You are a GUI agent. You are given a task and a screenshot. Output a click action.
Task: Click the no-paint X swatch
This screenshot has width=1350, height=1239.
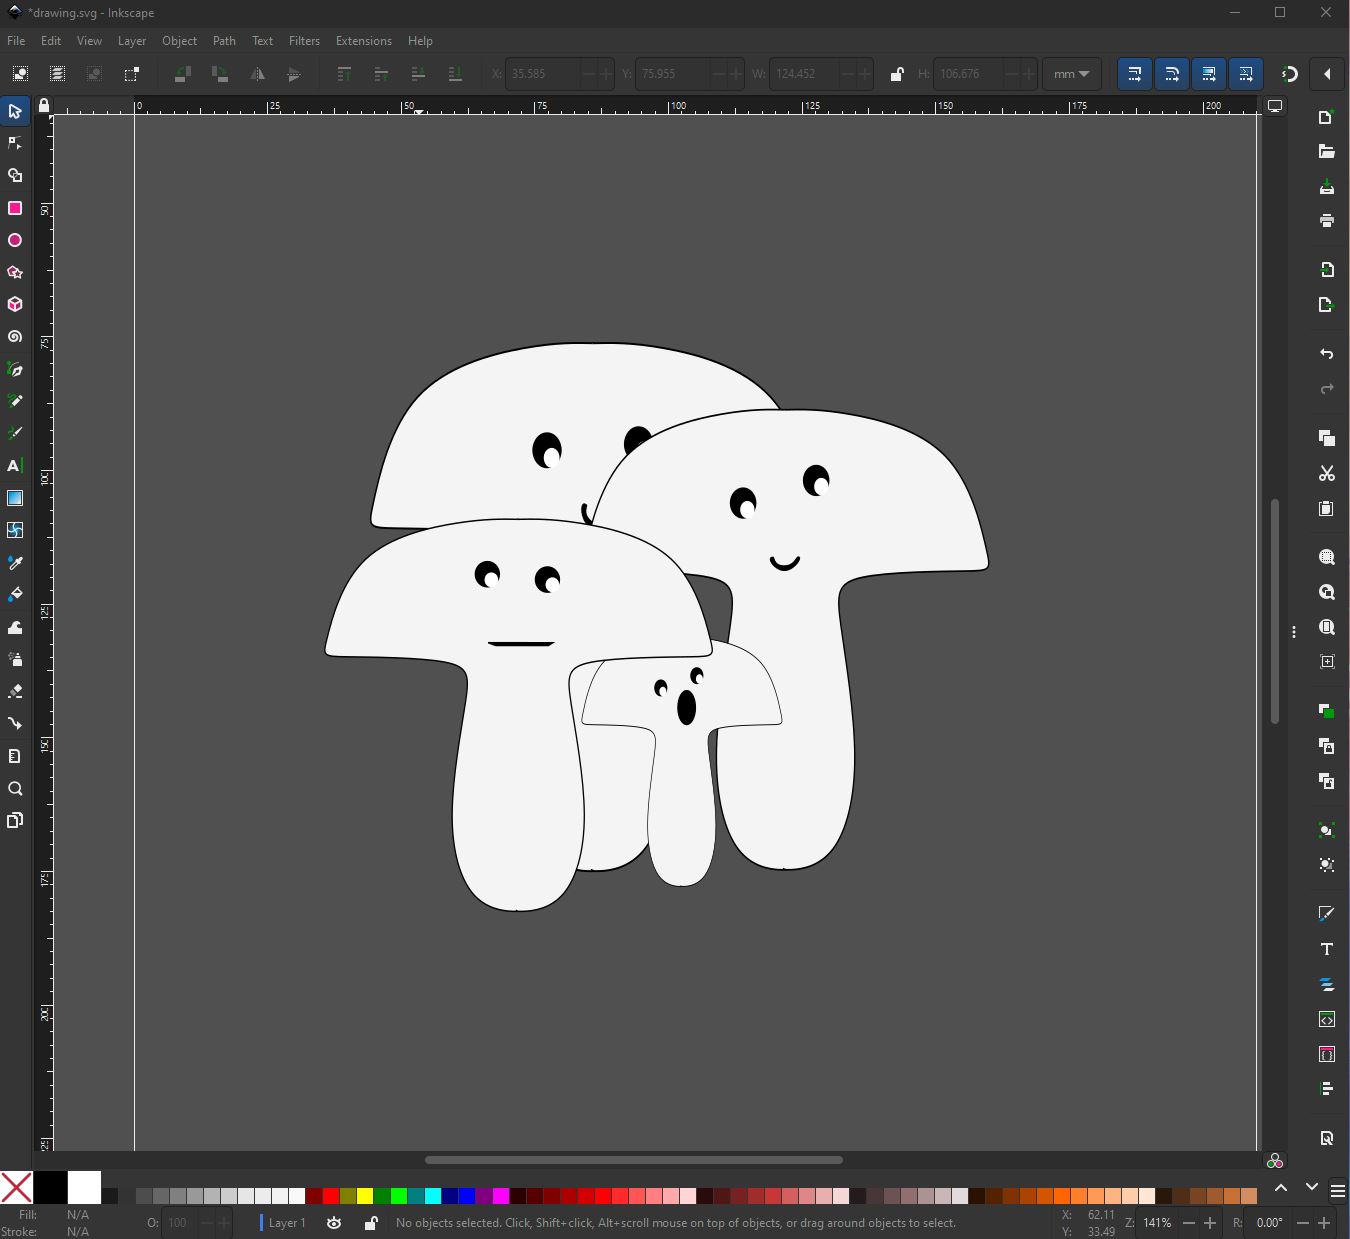coord(16,1188)
